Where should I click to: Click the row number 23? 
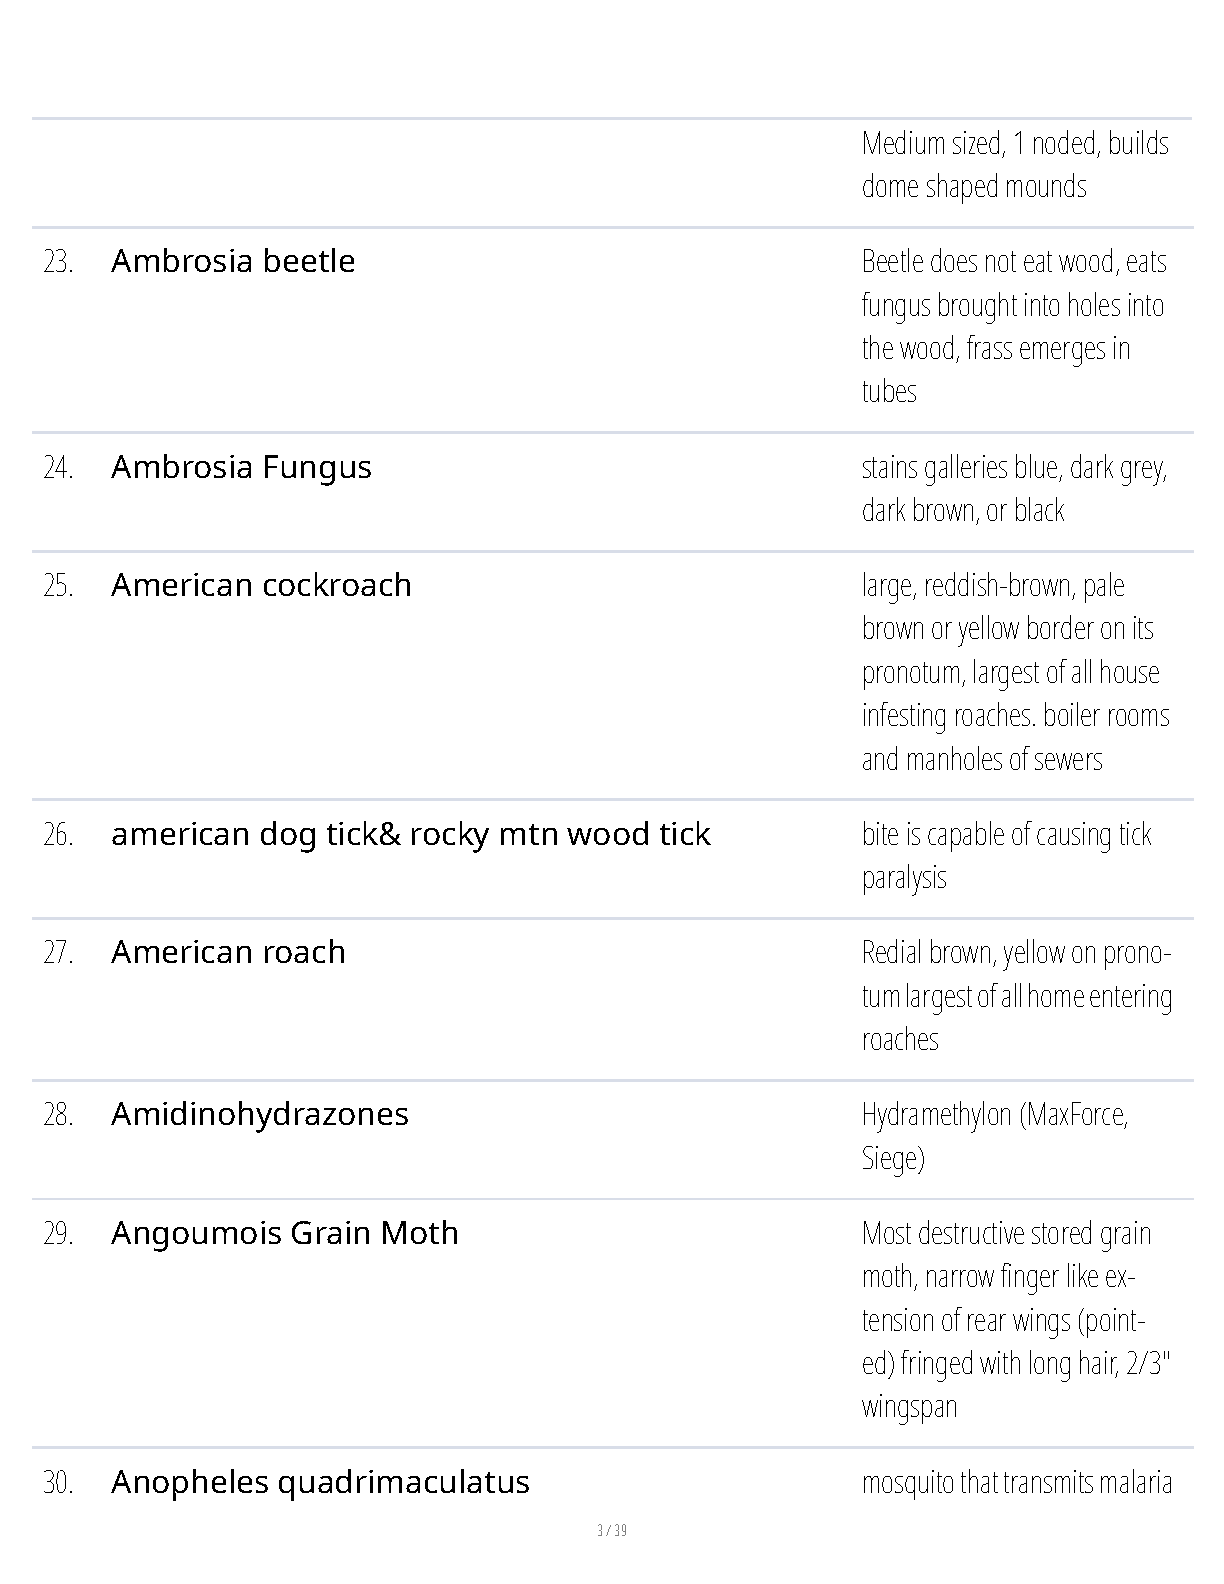pos(58,262)
